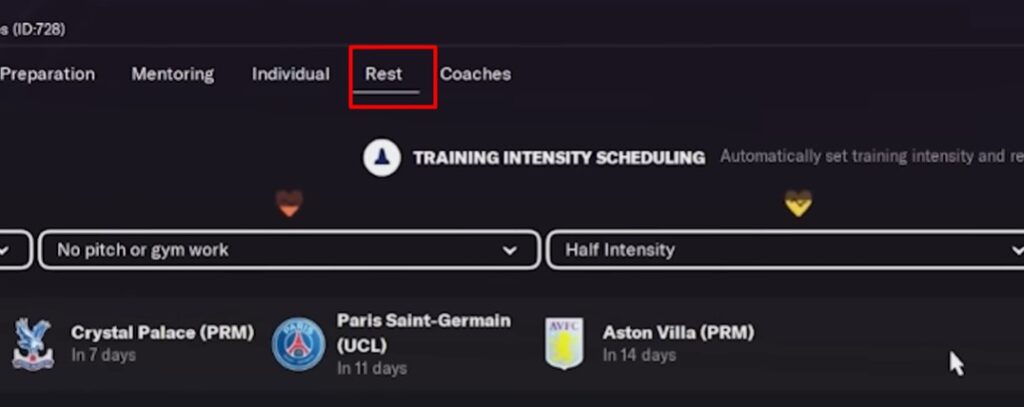The height and width of the screenshot is (407, 1024).
Task: Click the Training Intensity Scheduling heading
Action: click(559, 158)
